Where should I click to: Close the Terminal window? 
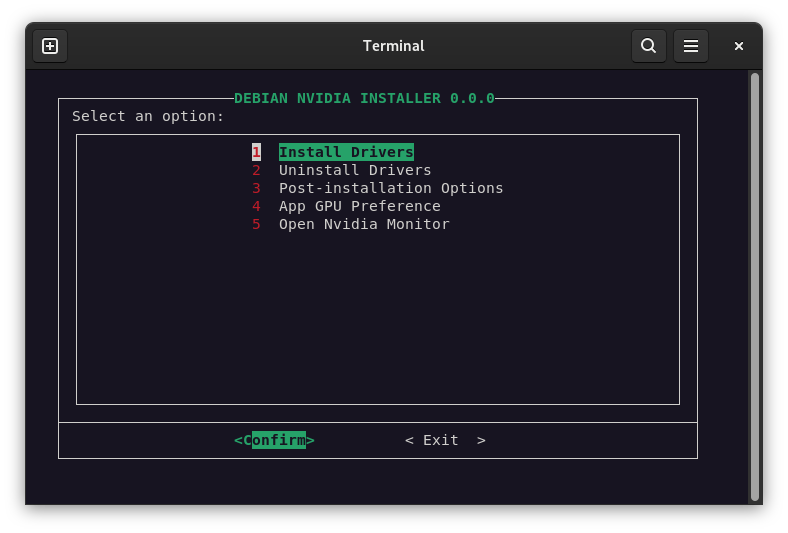(739, 46)
